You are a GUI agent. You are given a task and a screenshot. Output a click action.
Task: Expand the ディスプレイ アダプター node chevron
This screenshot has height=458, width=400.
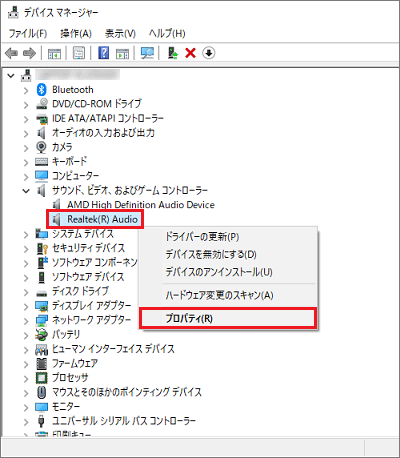26,306
